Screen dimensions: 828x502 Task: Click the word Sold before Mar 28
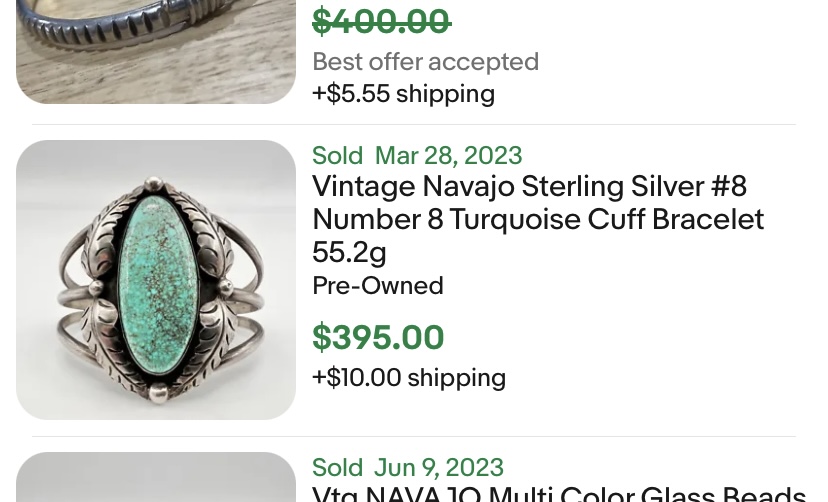coord(337,156)
